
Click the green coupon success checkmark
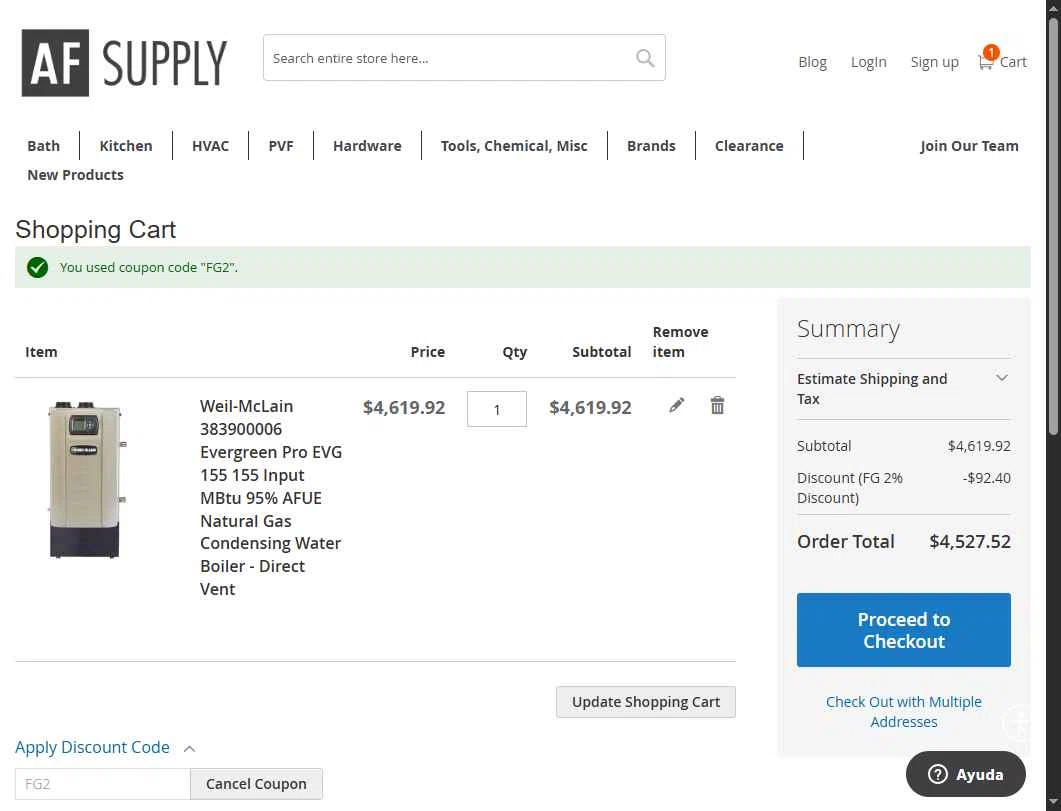(x=37, y=268)
